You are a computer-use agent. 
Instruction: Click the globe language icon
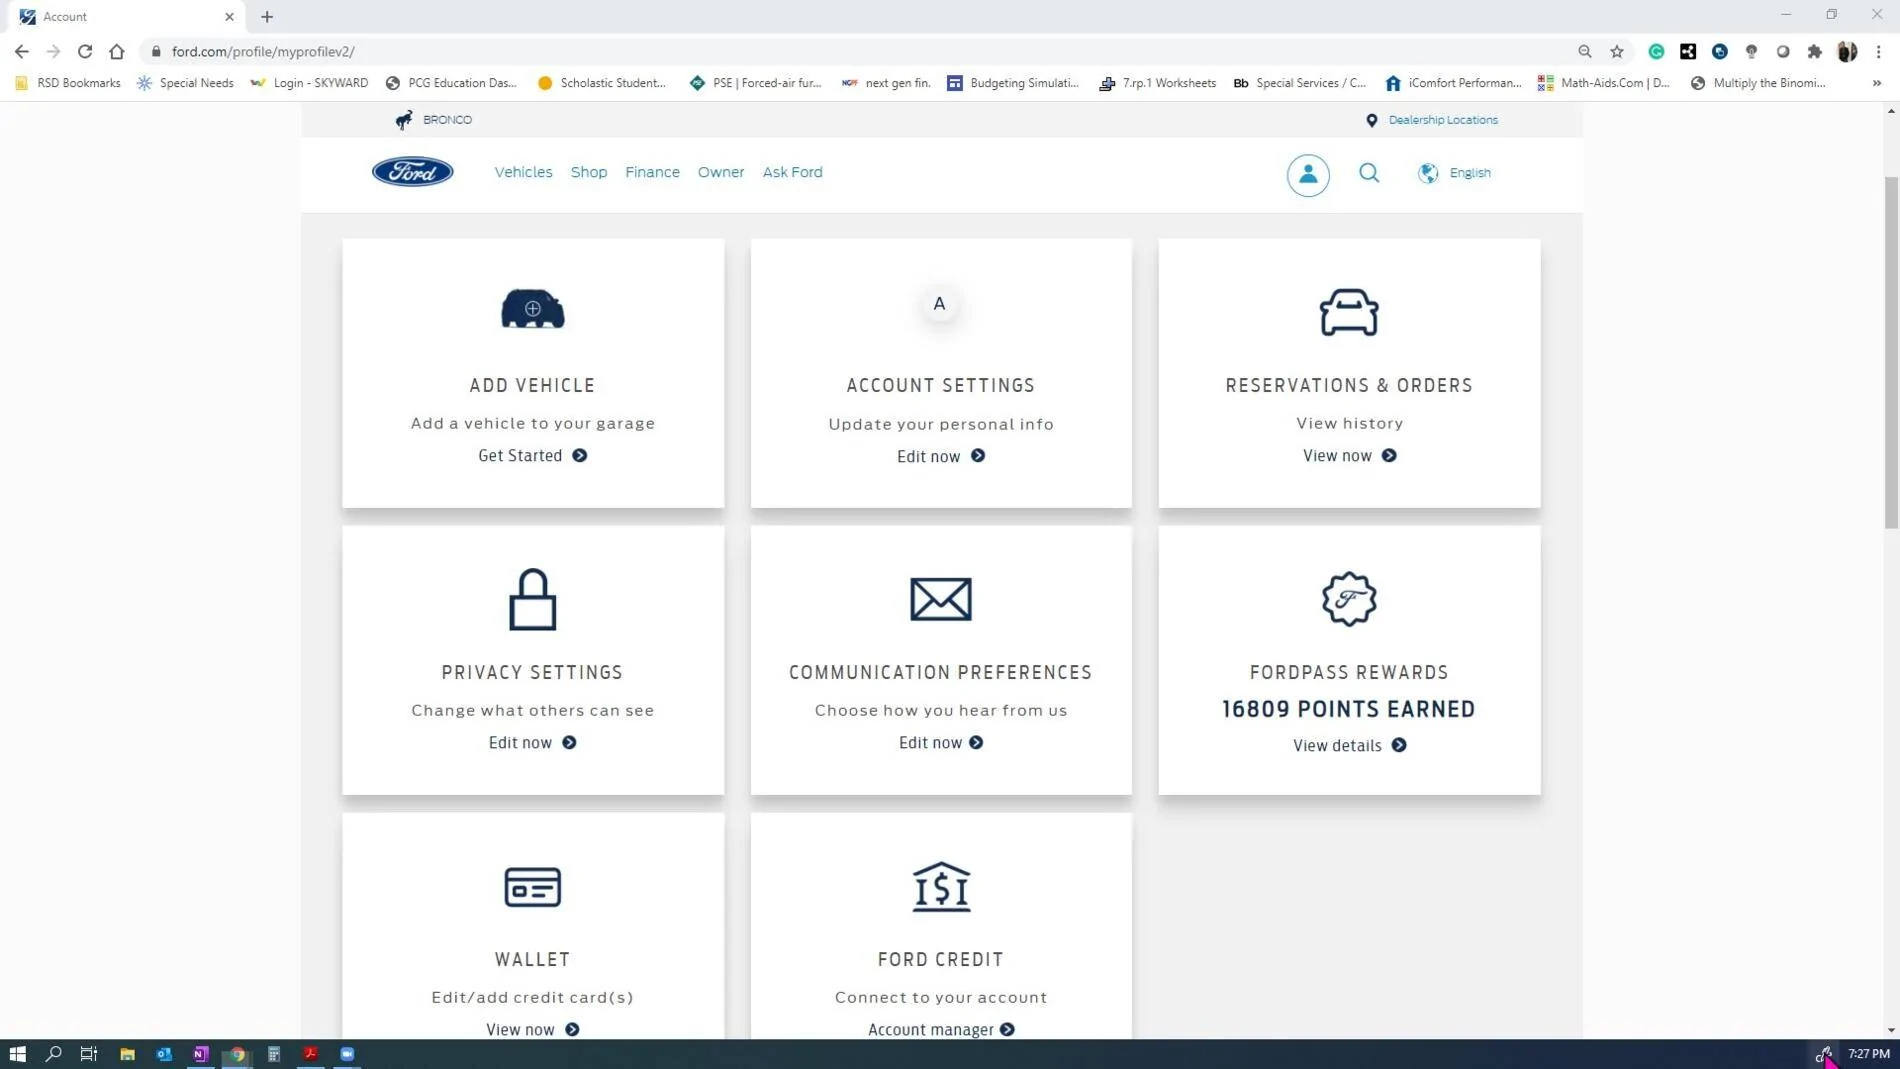tap(1428, 173)
